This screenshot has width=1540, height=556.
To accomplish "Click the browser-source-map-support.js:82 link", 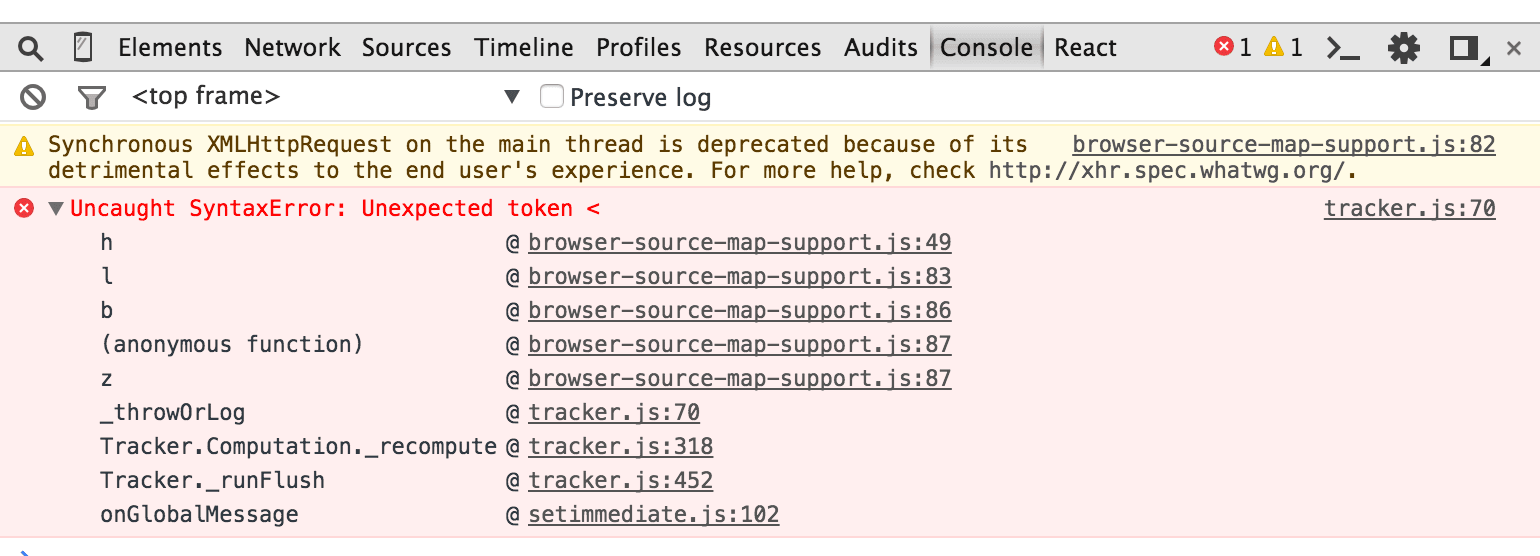I will coord(1283,145).
